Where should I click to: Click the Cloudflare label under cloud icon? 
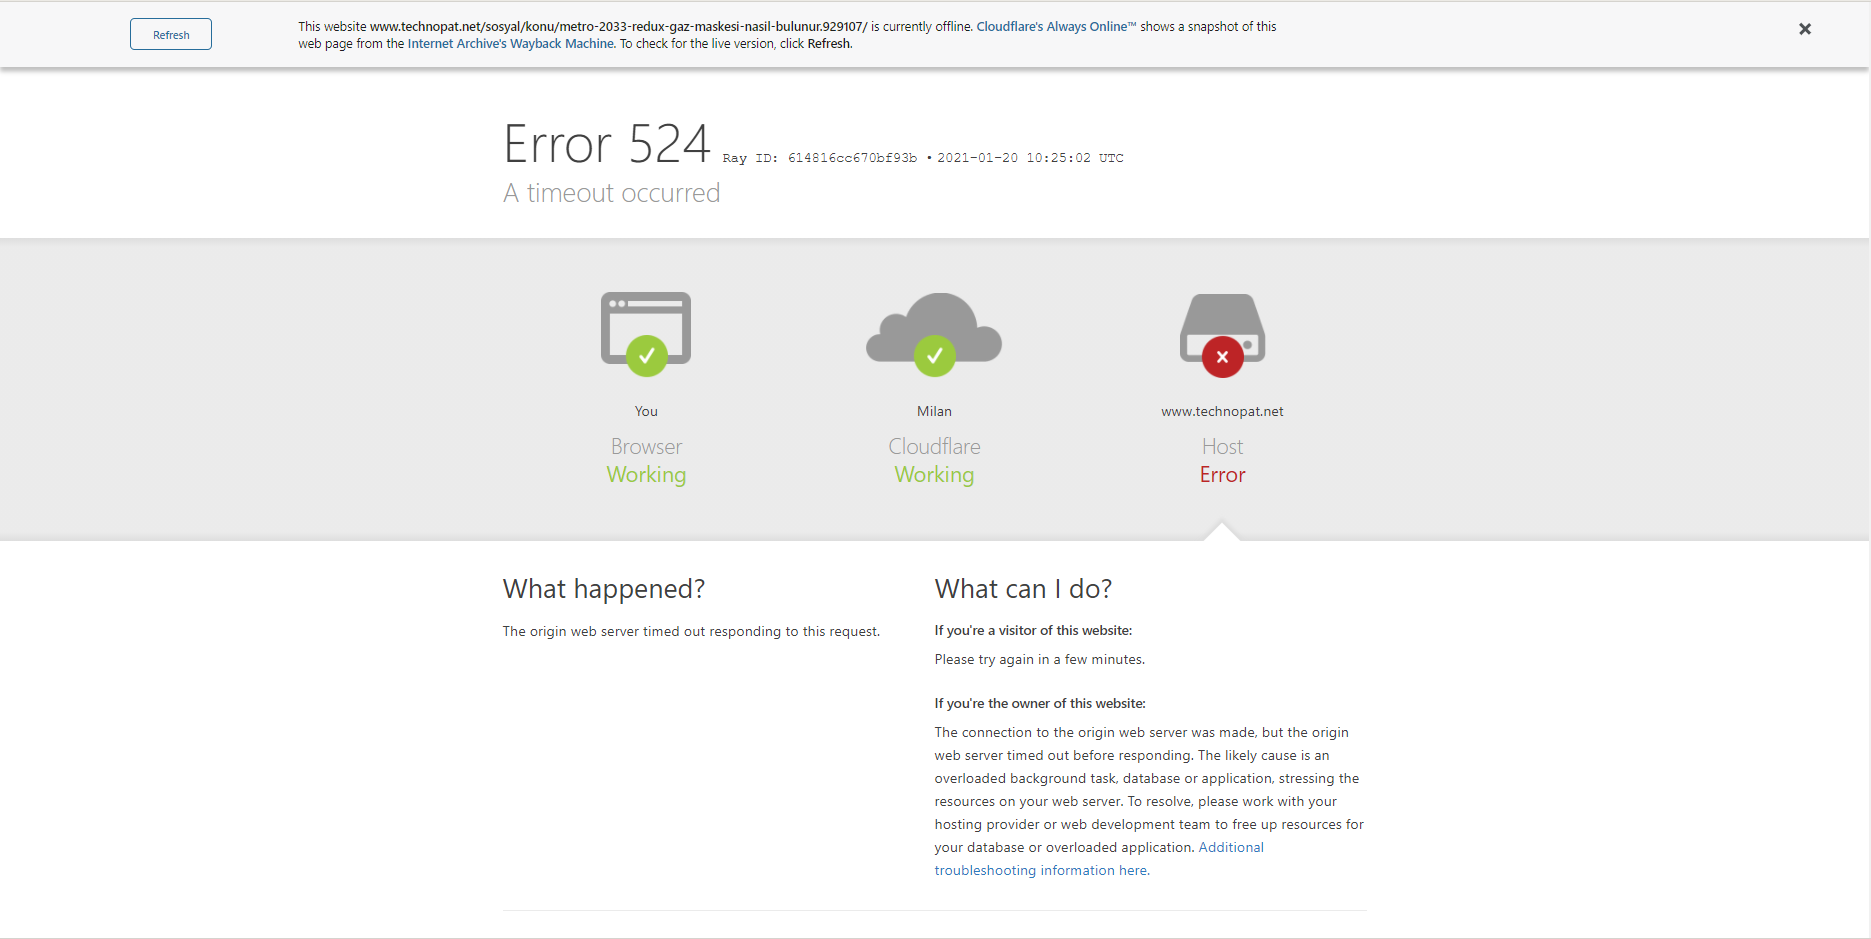point(934,447)
